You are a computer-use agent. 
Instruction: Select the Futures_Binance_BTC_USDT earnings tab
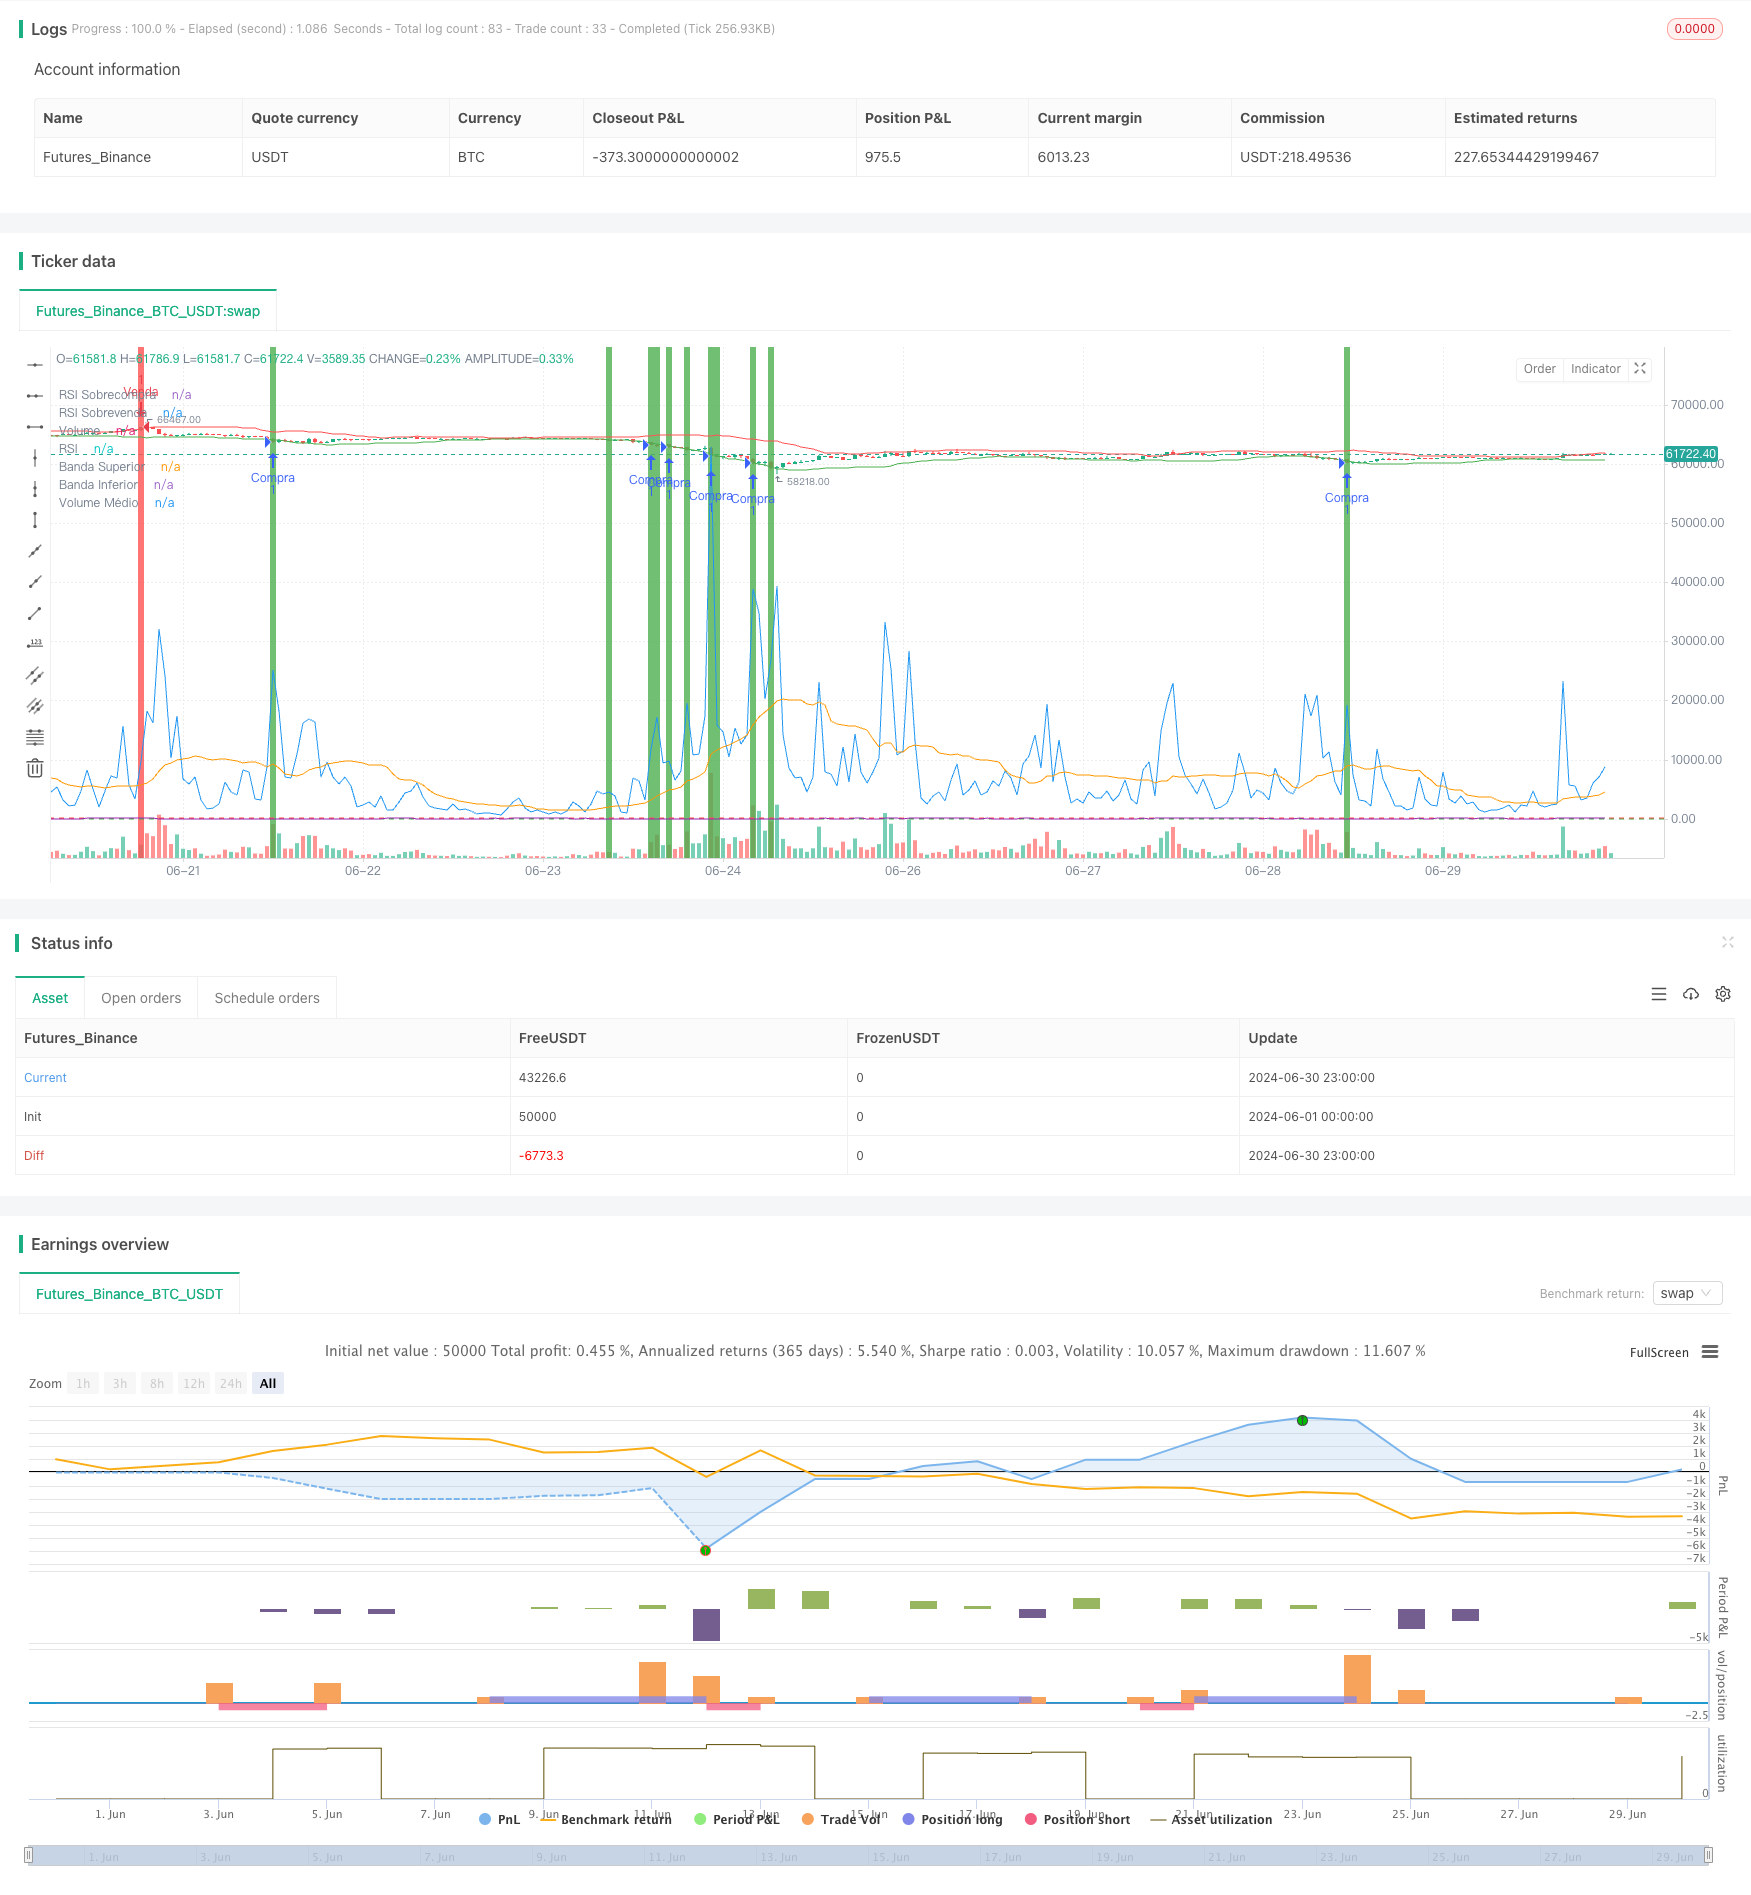129,1294
